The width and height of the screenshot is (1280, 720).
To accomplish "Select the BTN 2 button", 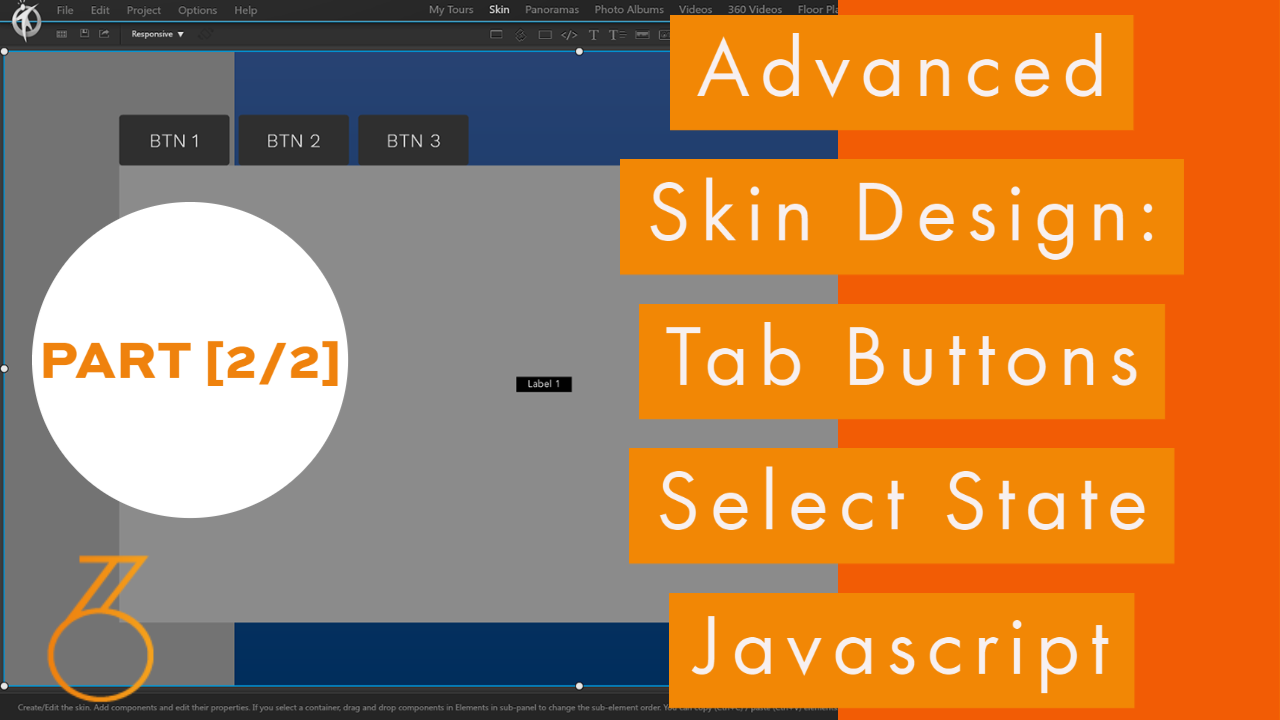I will tap(292, 140).
